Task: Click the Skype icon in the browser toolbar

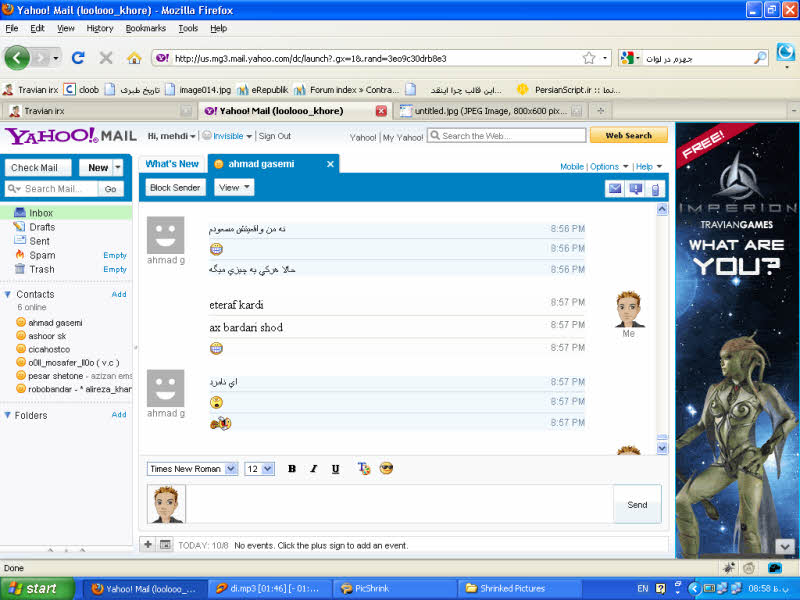Action: pos(786,53)
